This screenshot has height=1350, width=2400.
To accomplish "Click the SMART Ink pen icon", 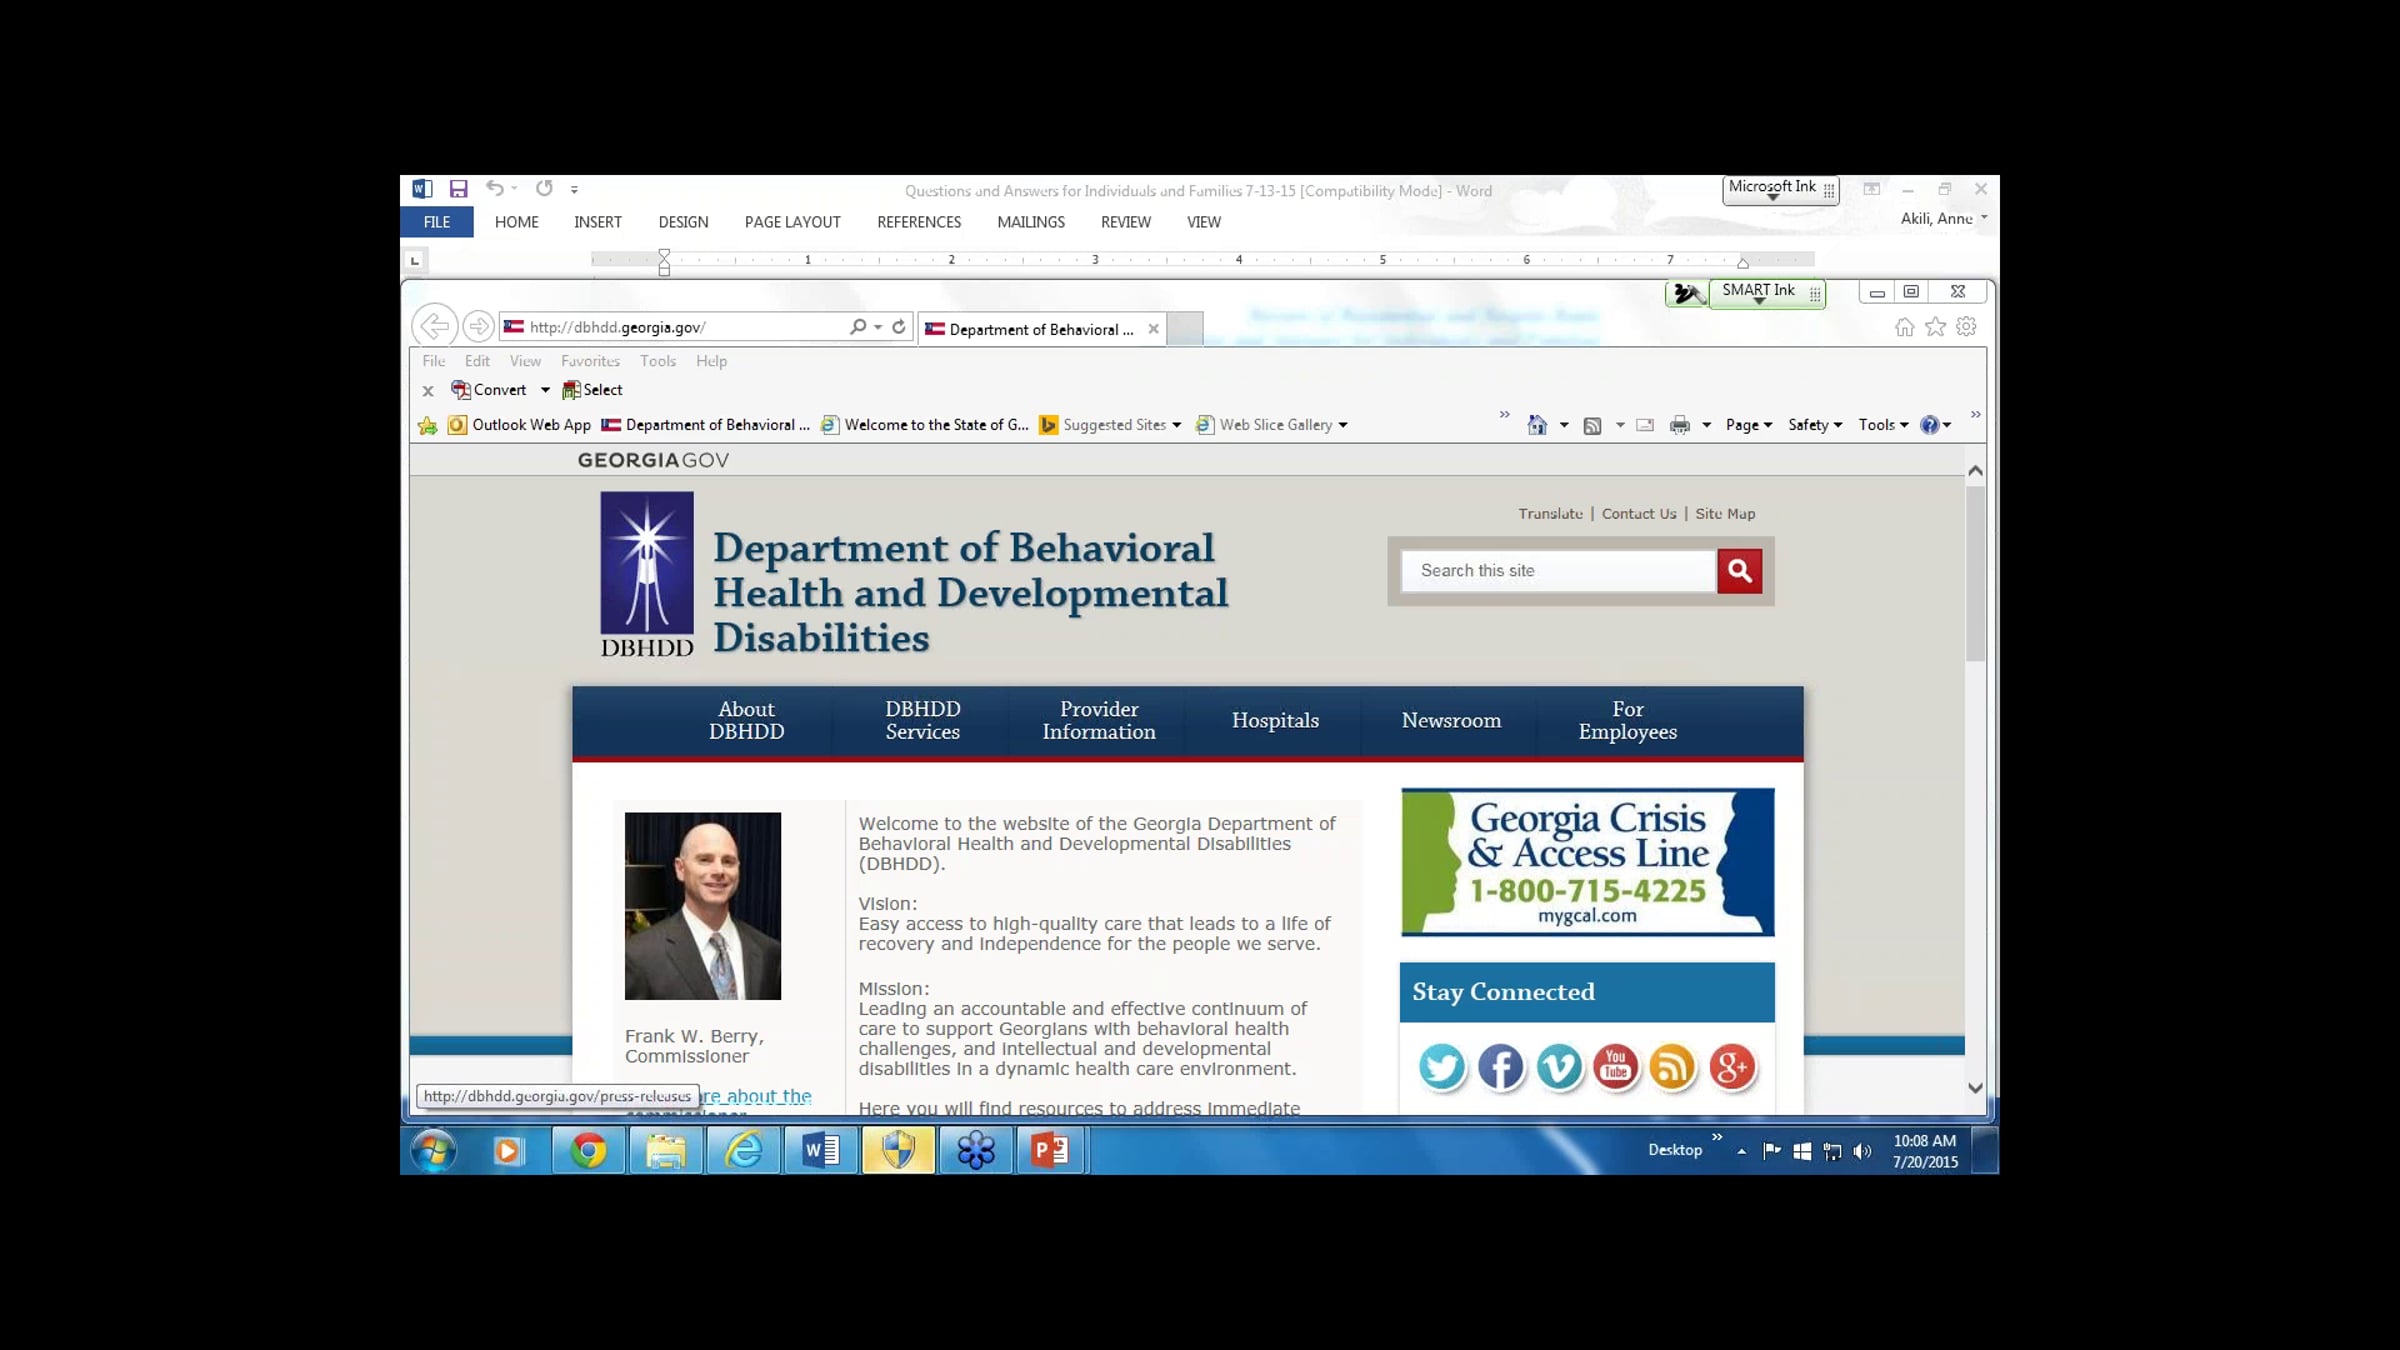I will pyautogui.click(x=1688, y=293).
